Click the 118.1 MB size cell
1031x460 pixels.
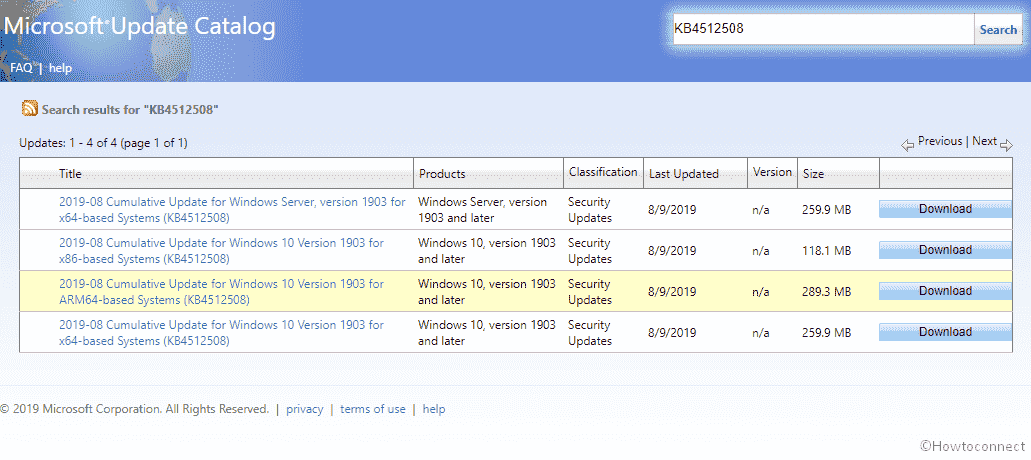pos(827,251)
